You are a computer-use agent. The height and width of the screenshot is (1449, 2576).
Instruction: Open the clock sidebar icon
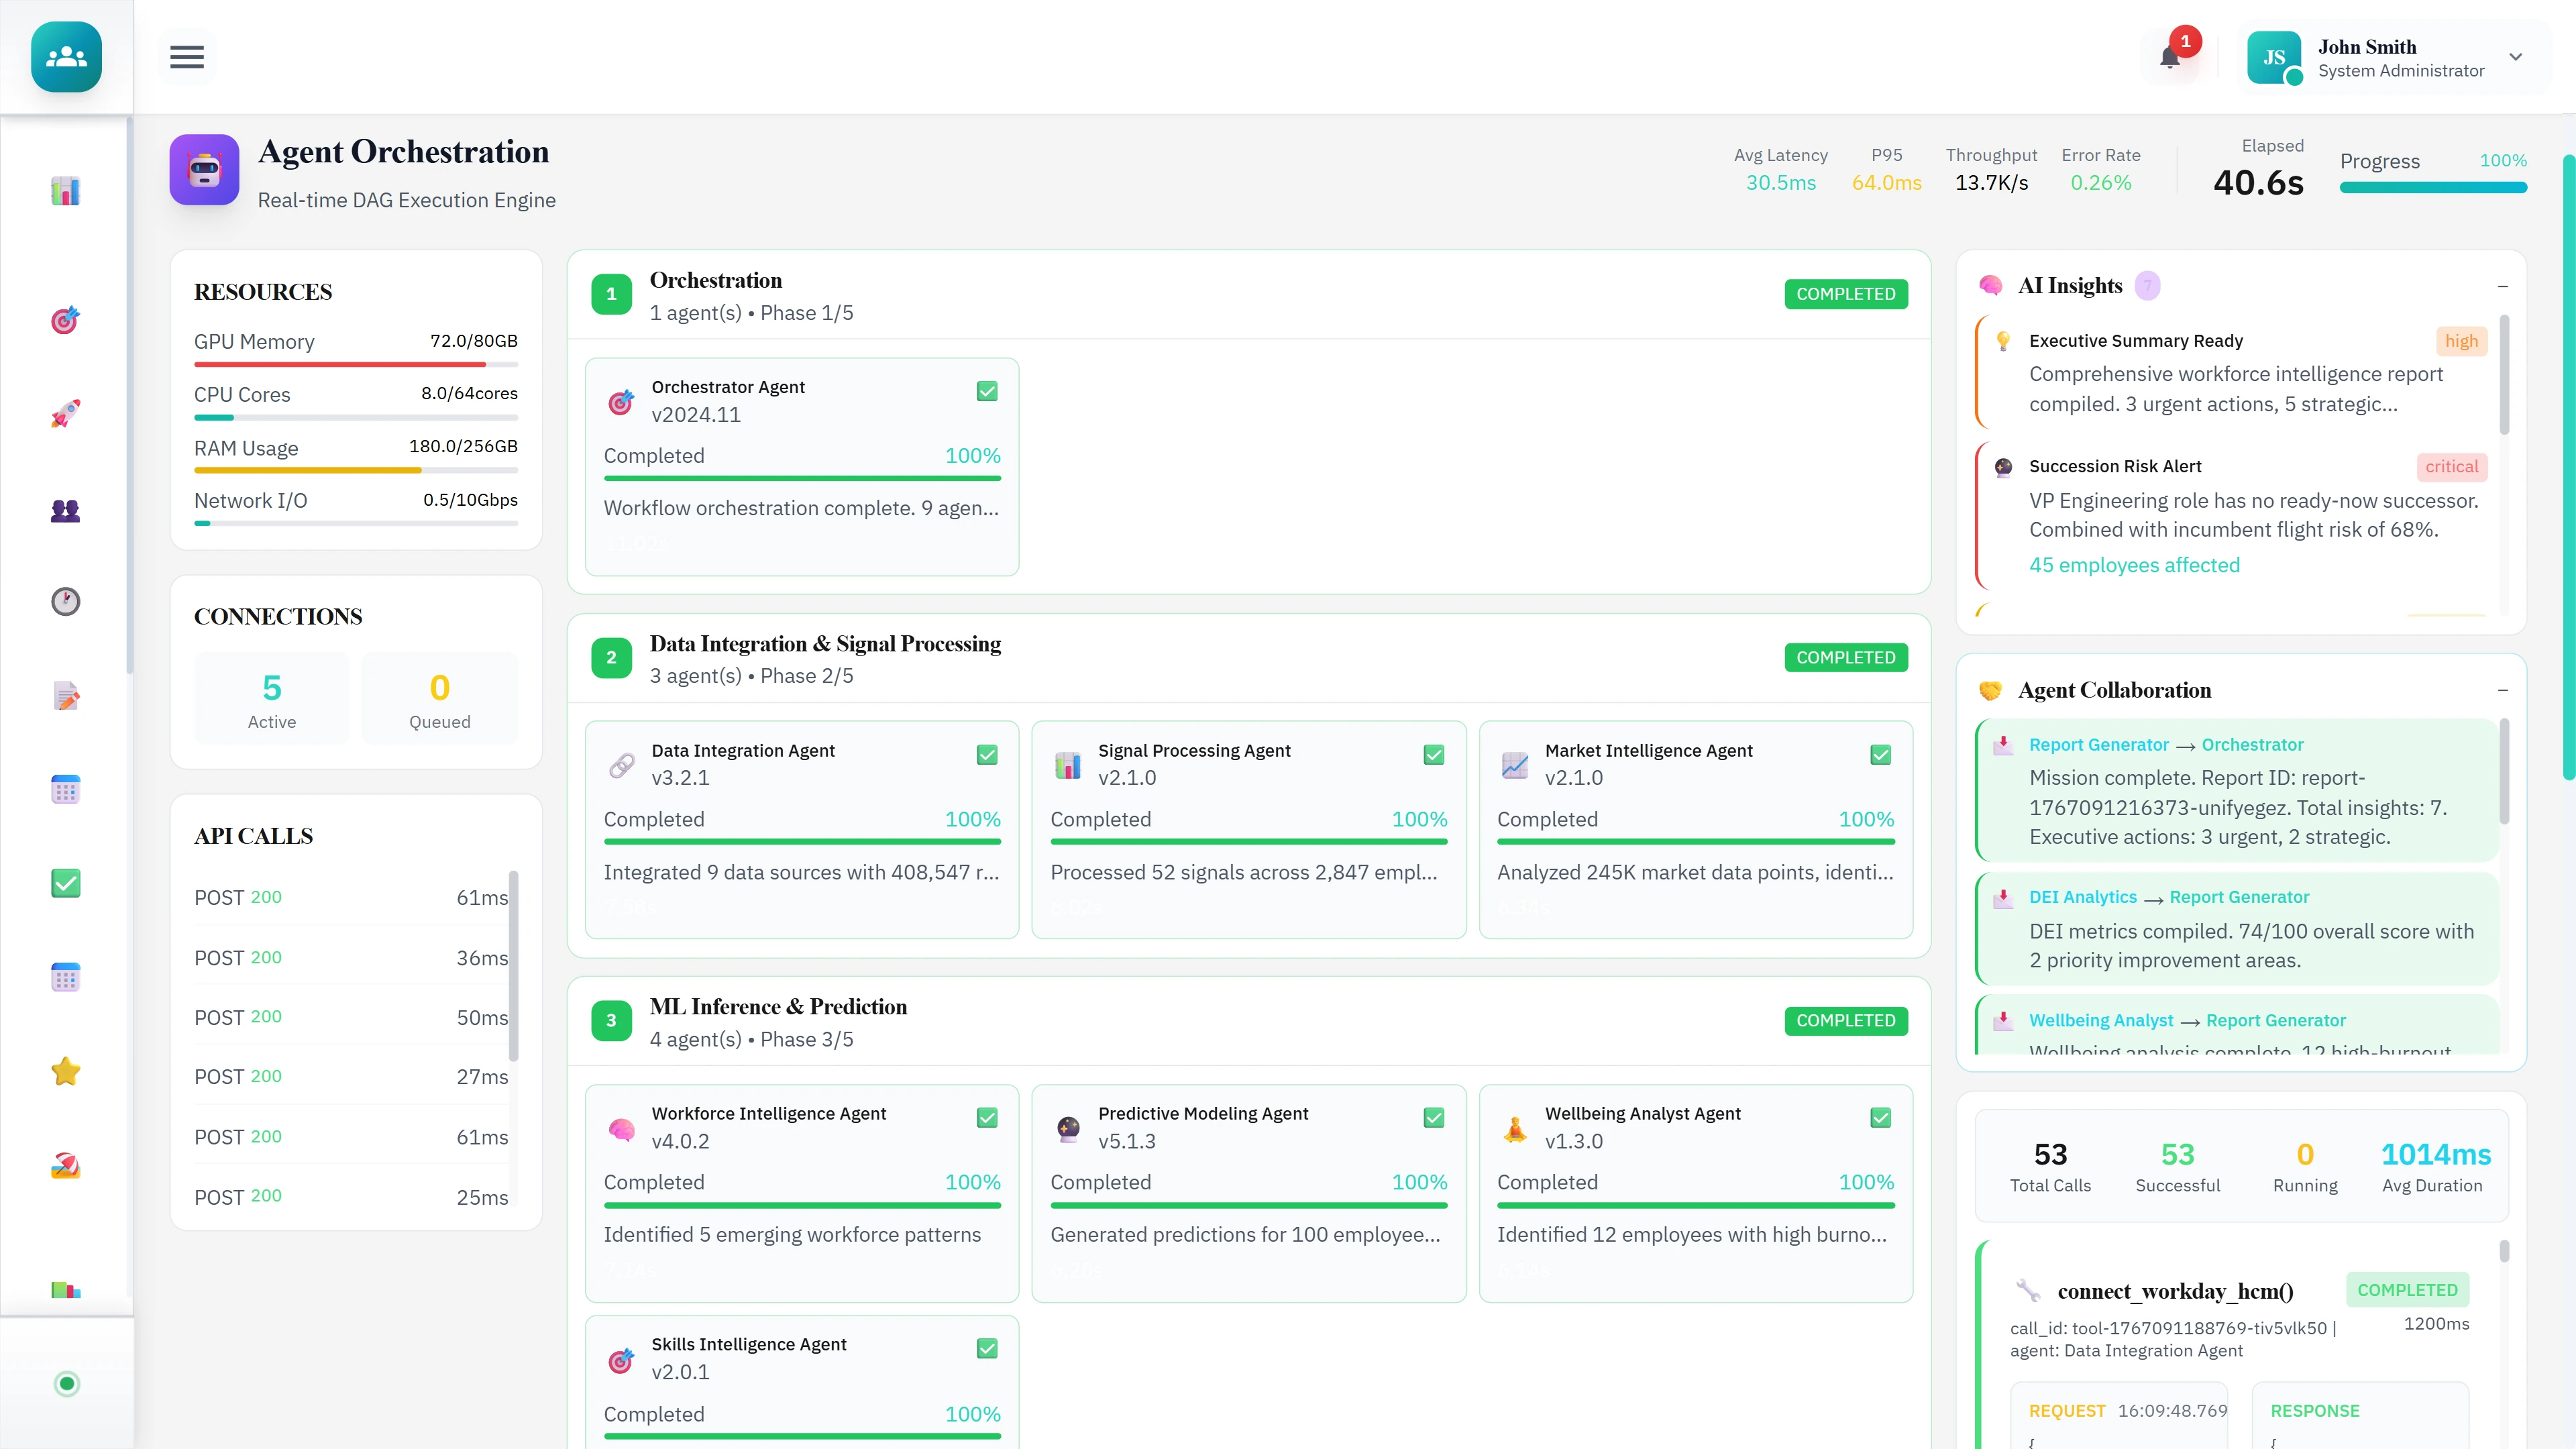click(x=65, y=601)
